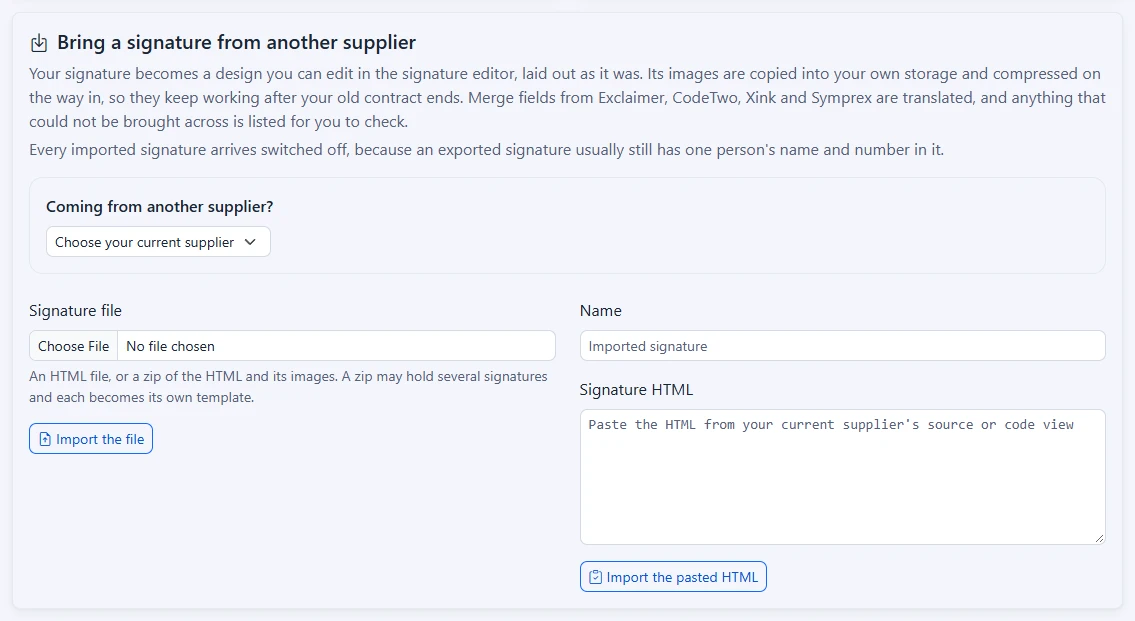Viewport: 1135px width, 621px height.
Task: Click the 'Name' field label
Action: coord(601,310)
